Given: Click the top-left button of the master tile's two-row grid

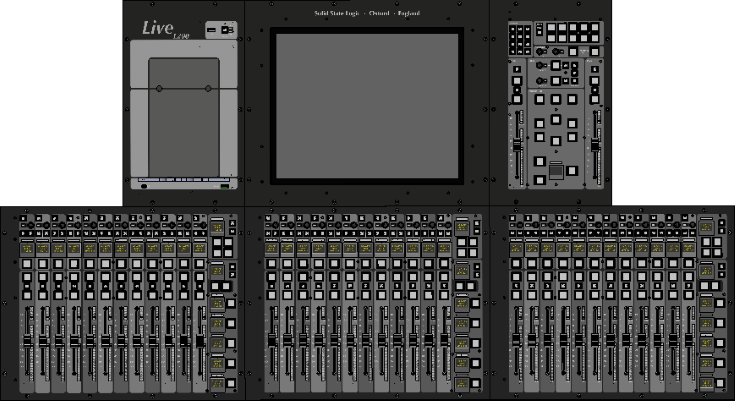Looking at the screenshot, I should [551, 27].
